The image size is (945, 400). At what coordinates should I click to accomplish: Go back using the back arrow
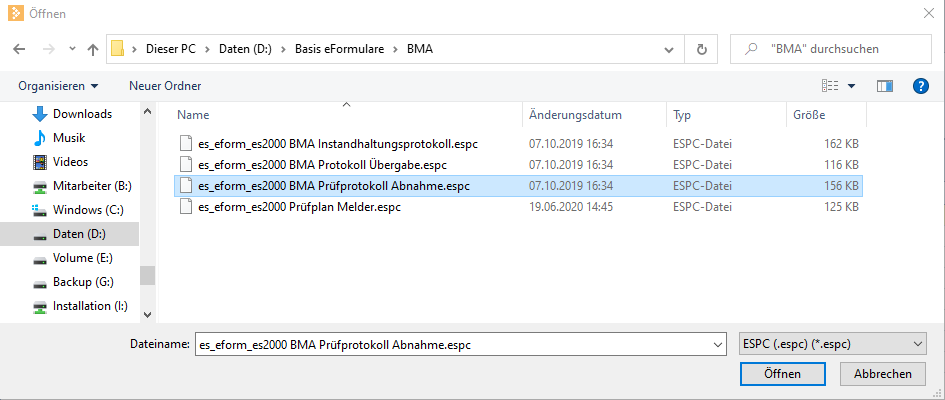[x=19, y=49]
